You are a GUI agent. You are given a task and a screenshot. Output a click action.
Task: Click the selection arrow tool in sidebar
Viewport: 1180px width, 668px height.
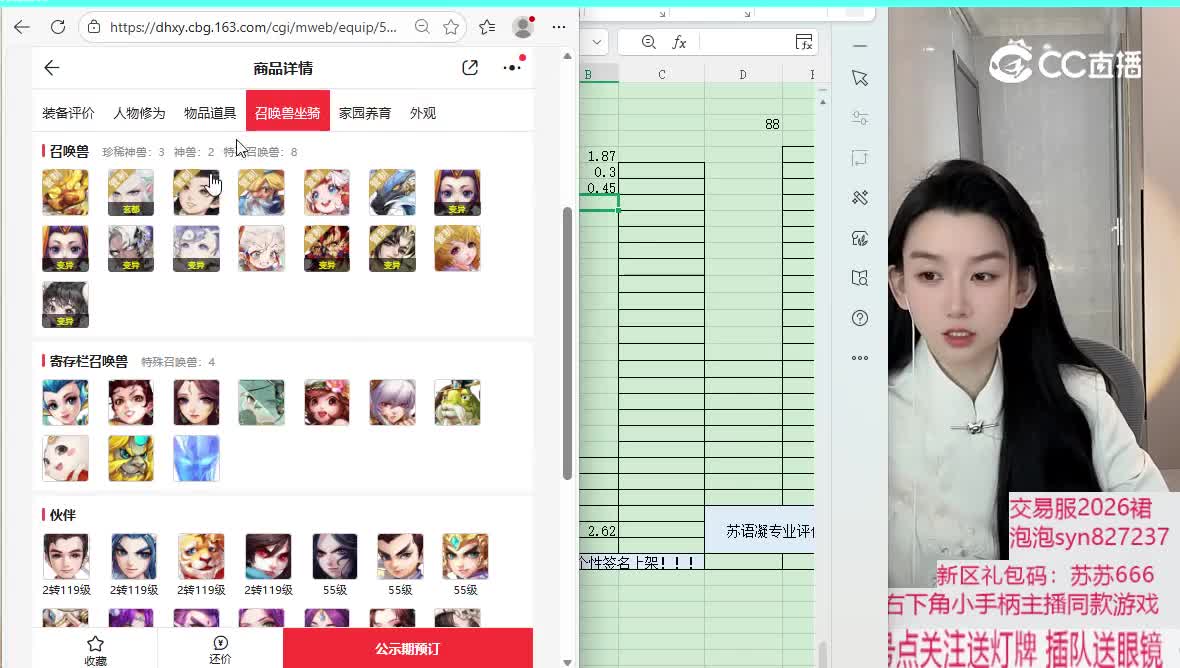[860, 78]
